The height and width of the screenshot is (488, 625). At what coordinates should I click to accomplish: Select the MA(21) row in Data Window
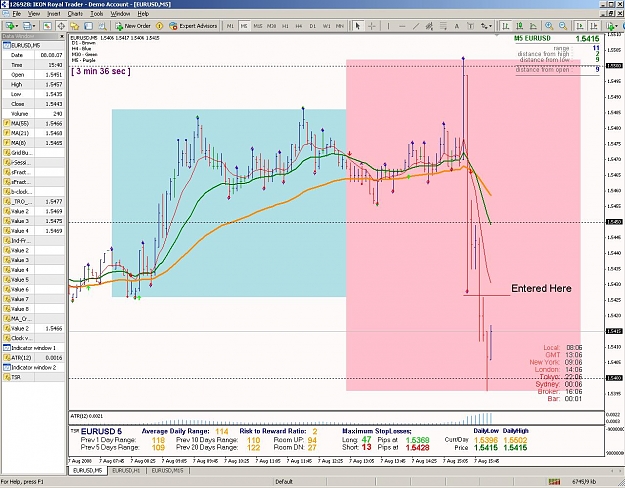33,133
